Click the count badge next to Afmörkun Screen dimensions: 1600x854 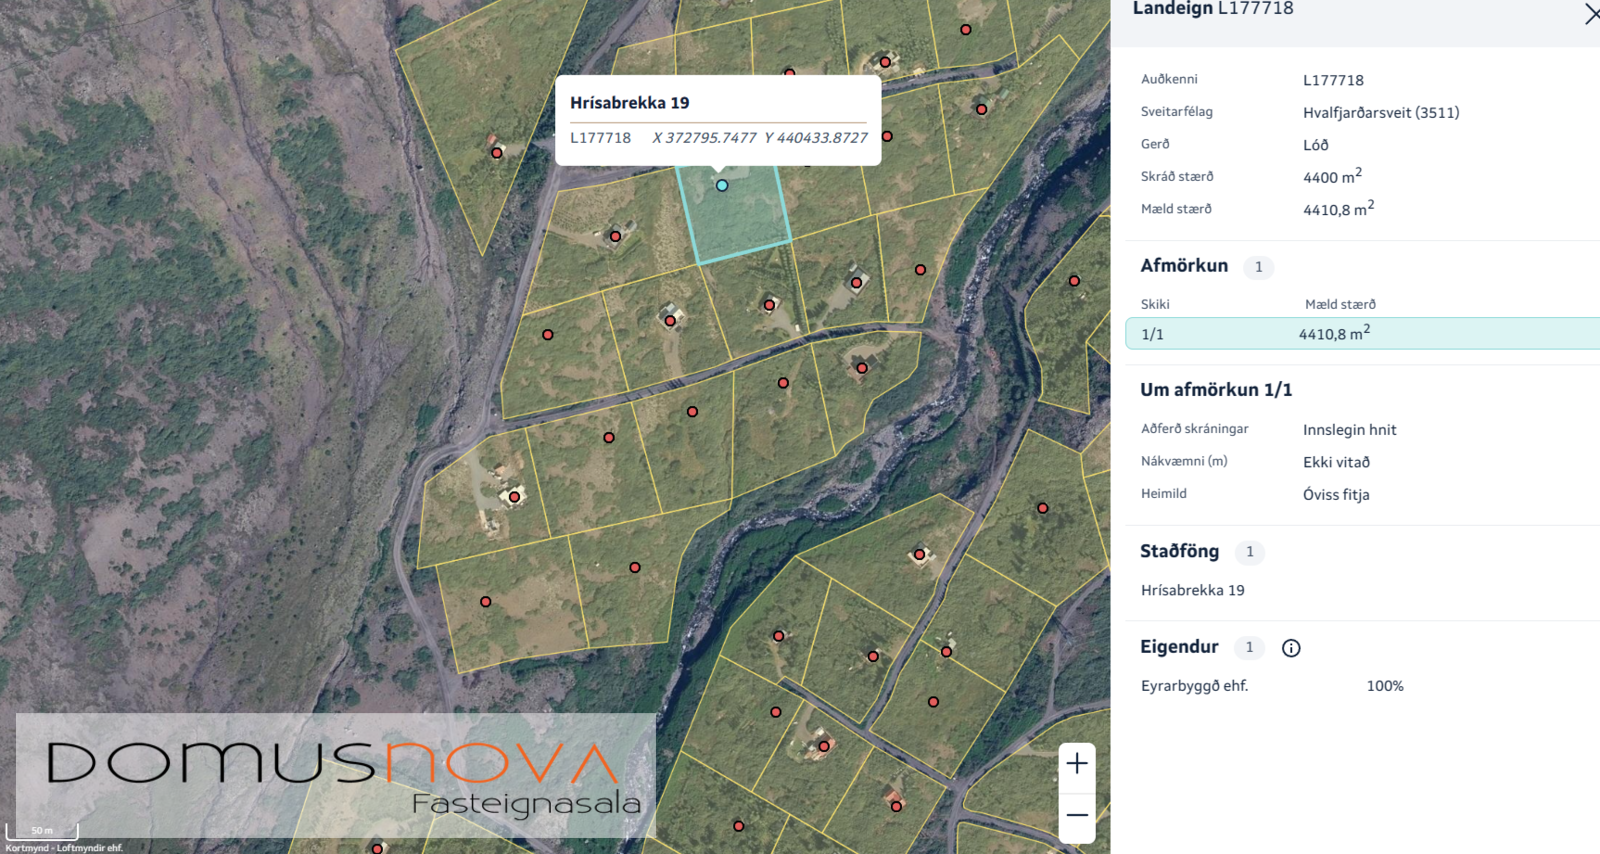1258,267
